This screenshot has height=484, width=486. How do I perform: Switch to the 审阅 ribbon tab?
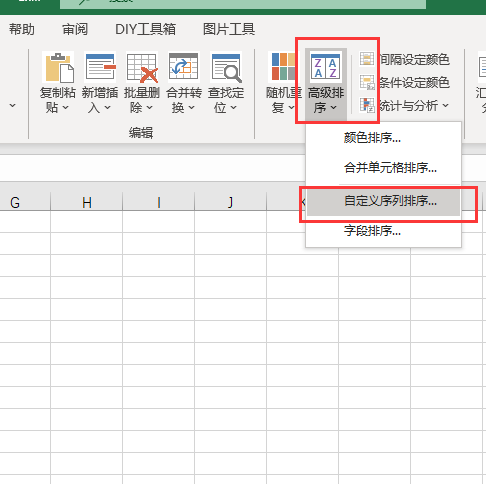[75, 29]
